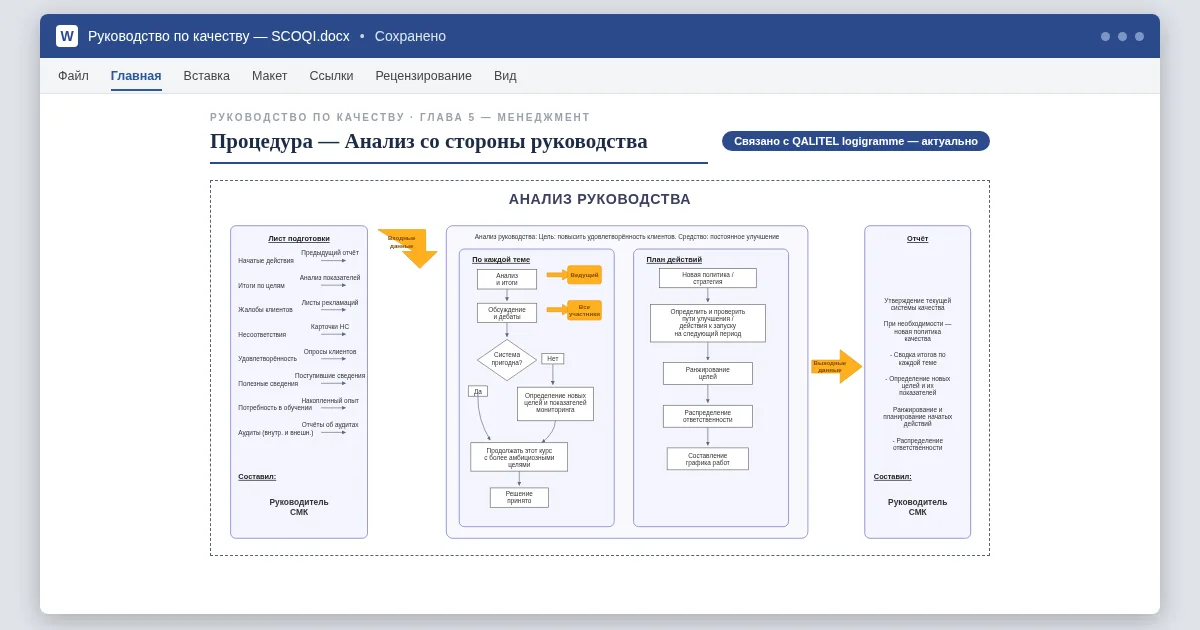Select the Определение новых целей и показателей мониторинга box
The image size is (1200, 630).
(555, 403)
